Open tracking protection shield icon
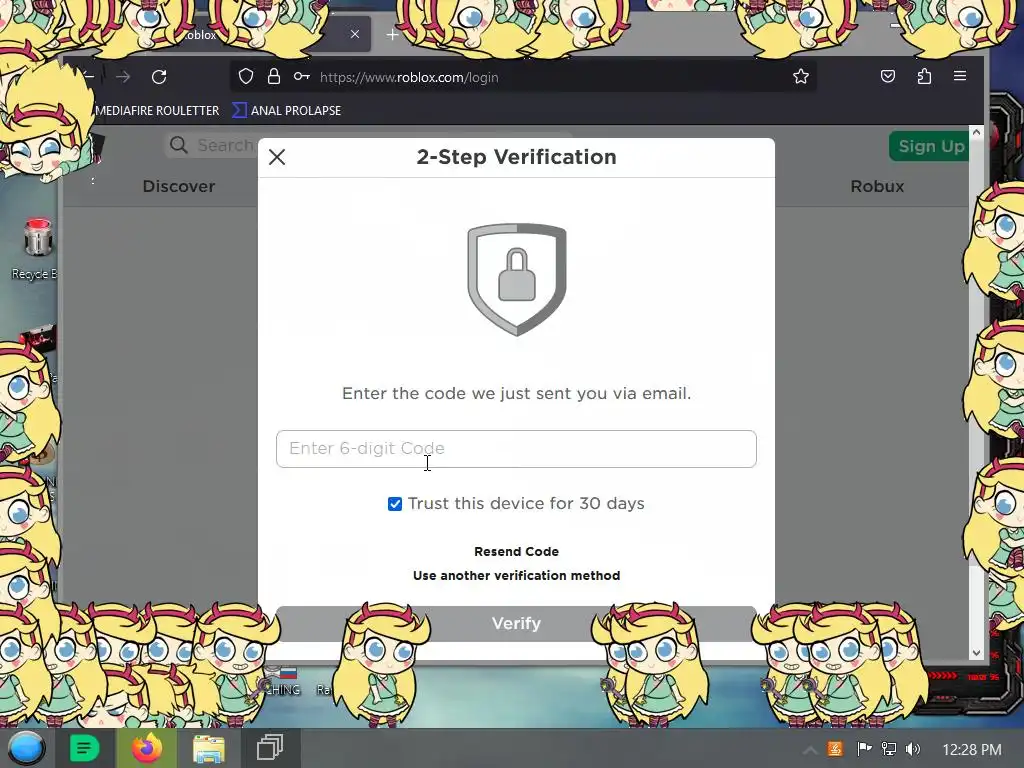 click(246, 76)
